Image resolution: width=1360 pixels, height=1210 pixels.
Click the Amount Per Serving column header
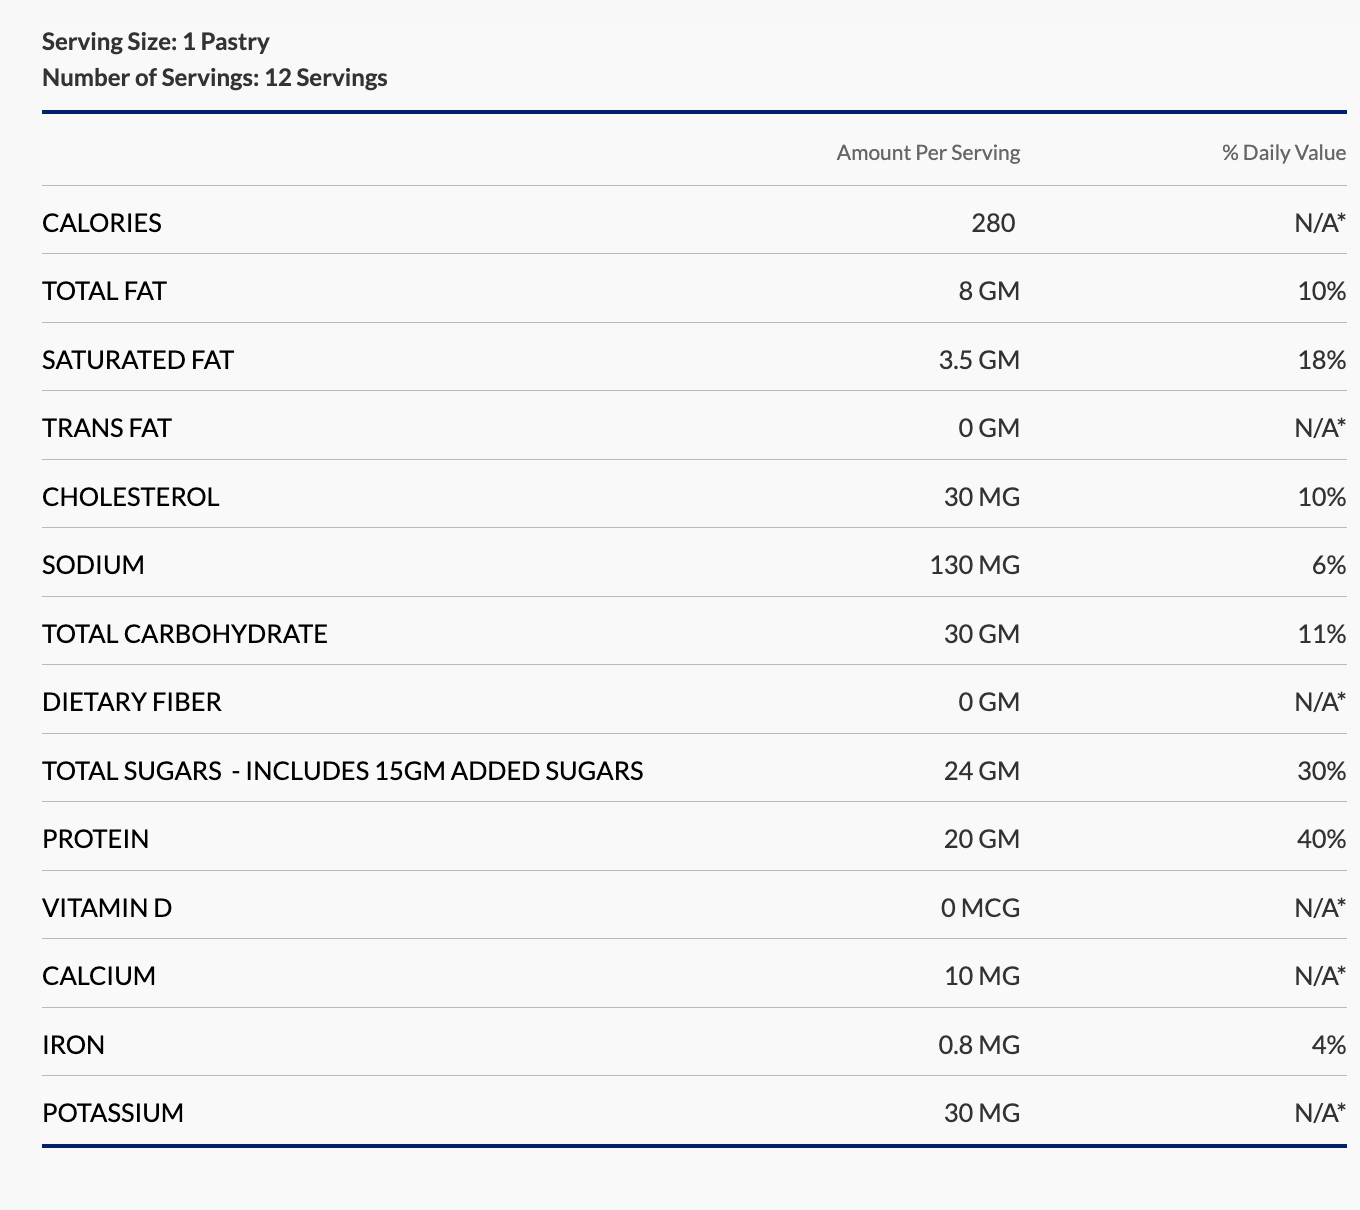[x=928, y=153]
